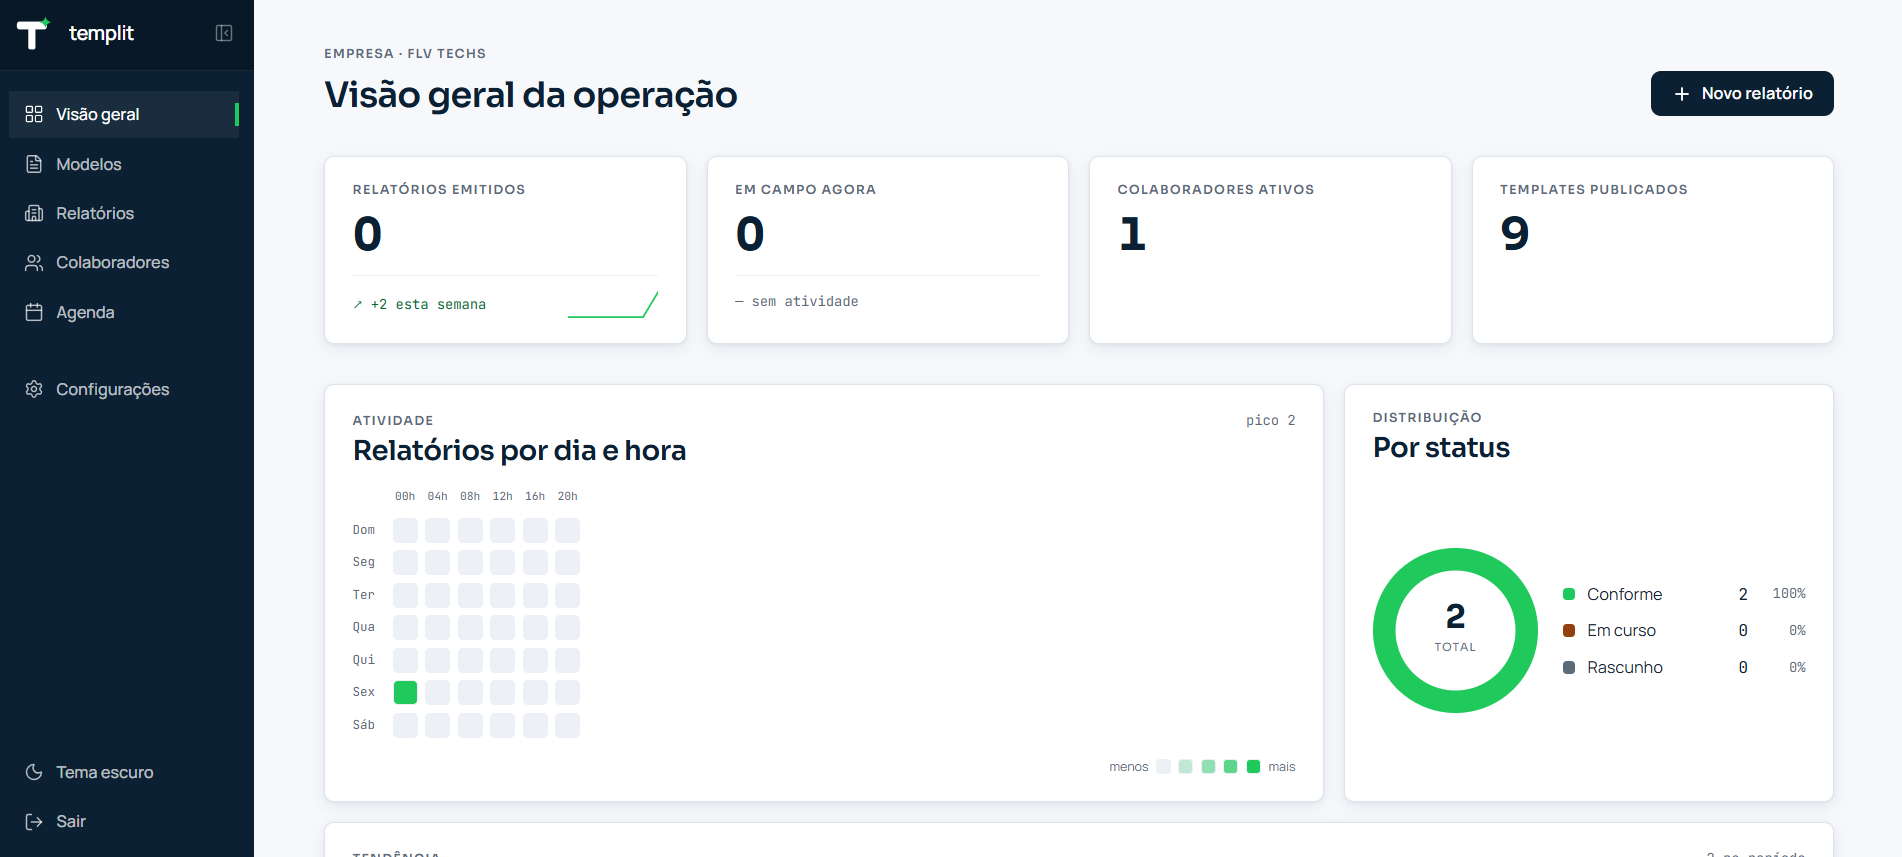1902x857 pixels.
Task: Select Agenda from sidebar
Action: coord(124,312)
